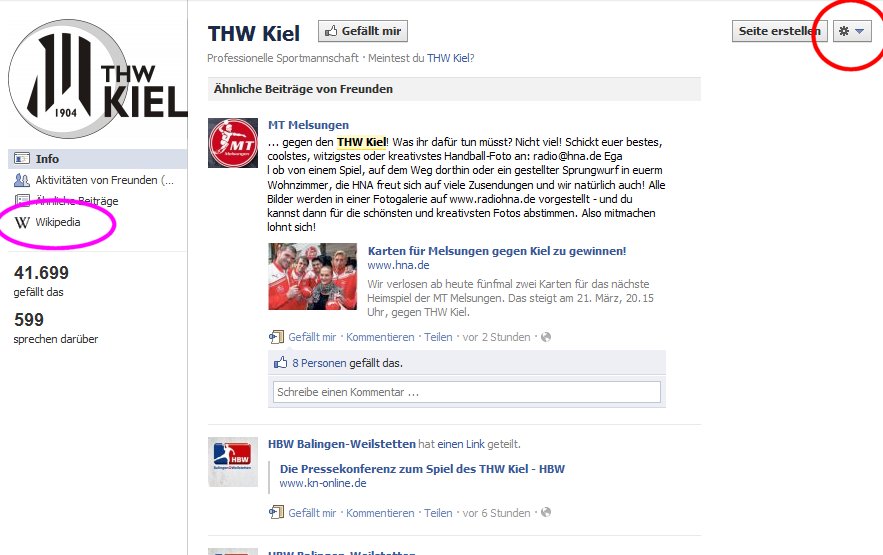Viewport: 883px width, 555px height.
Task: Click the Seite erstellen button
Action: [x=779, y=32]
